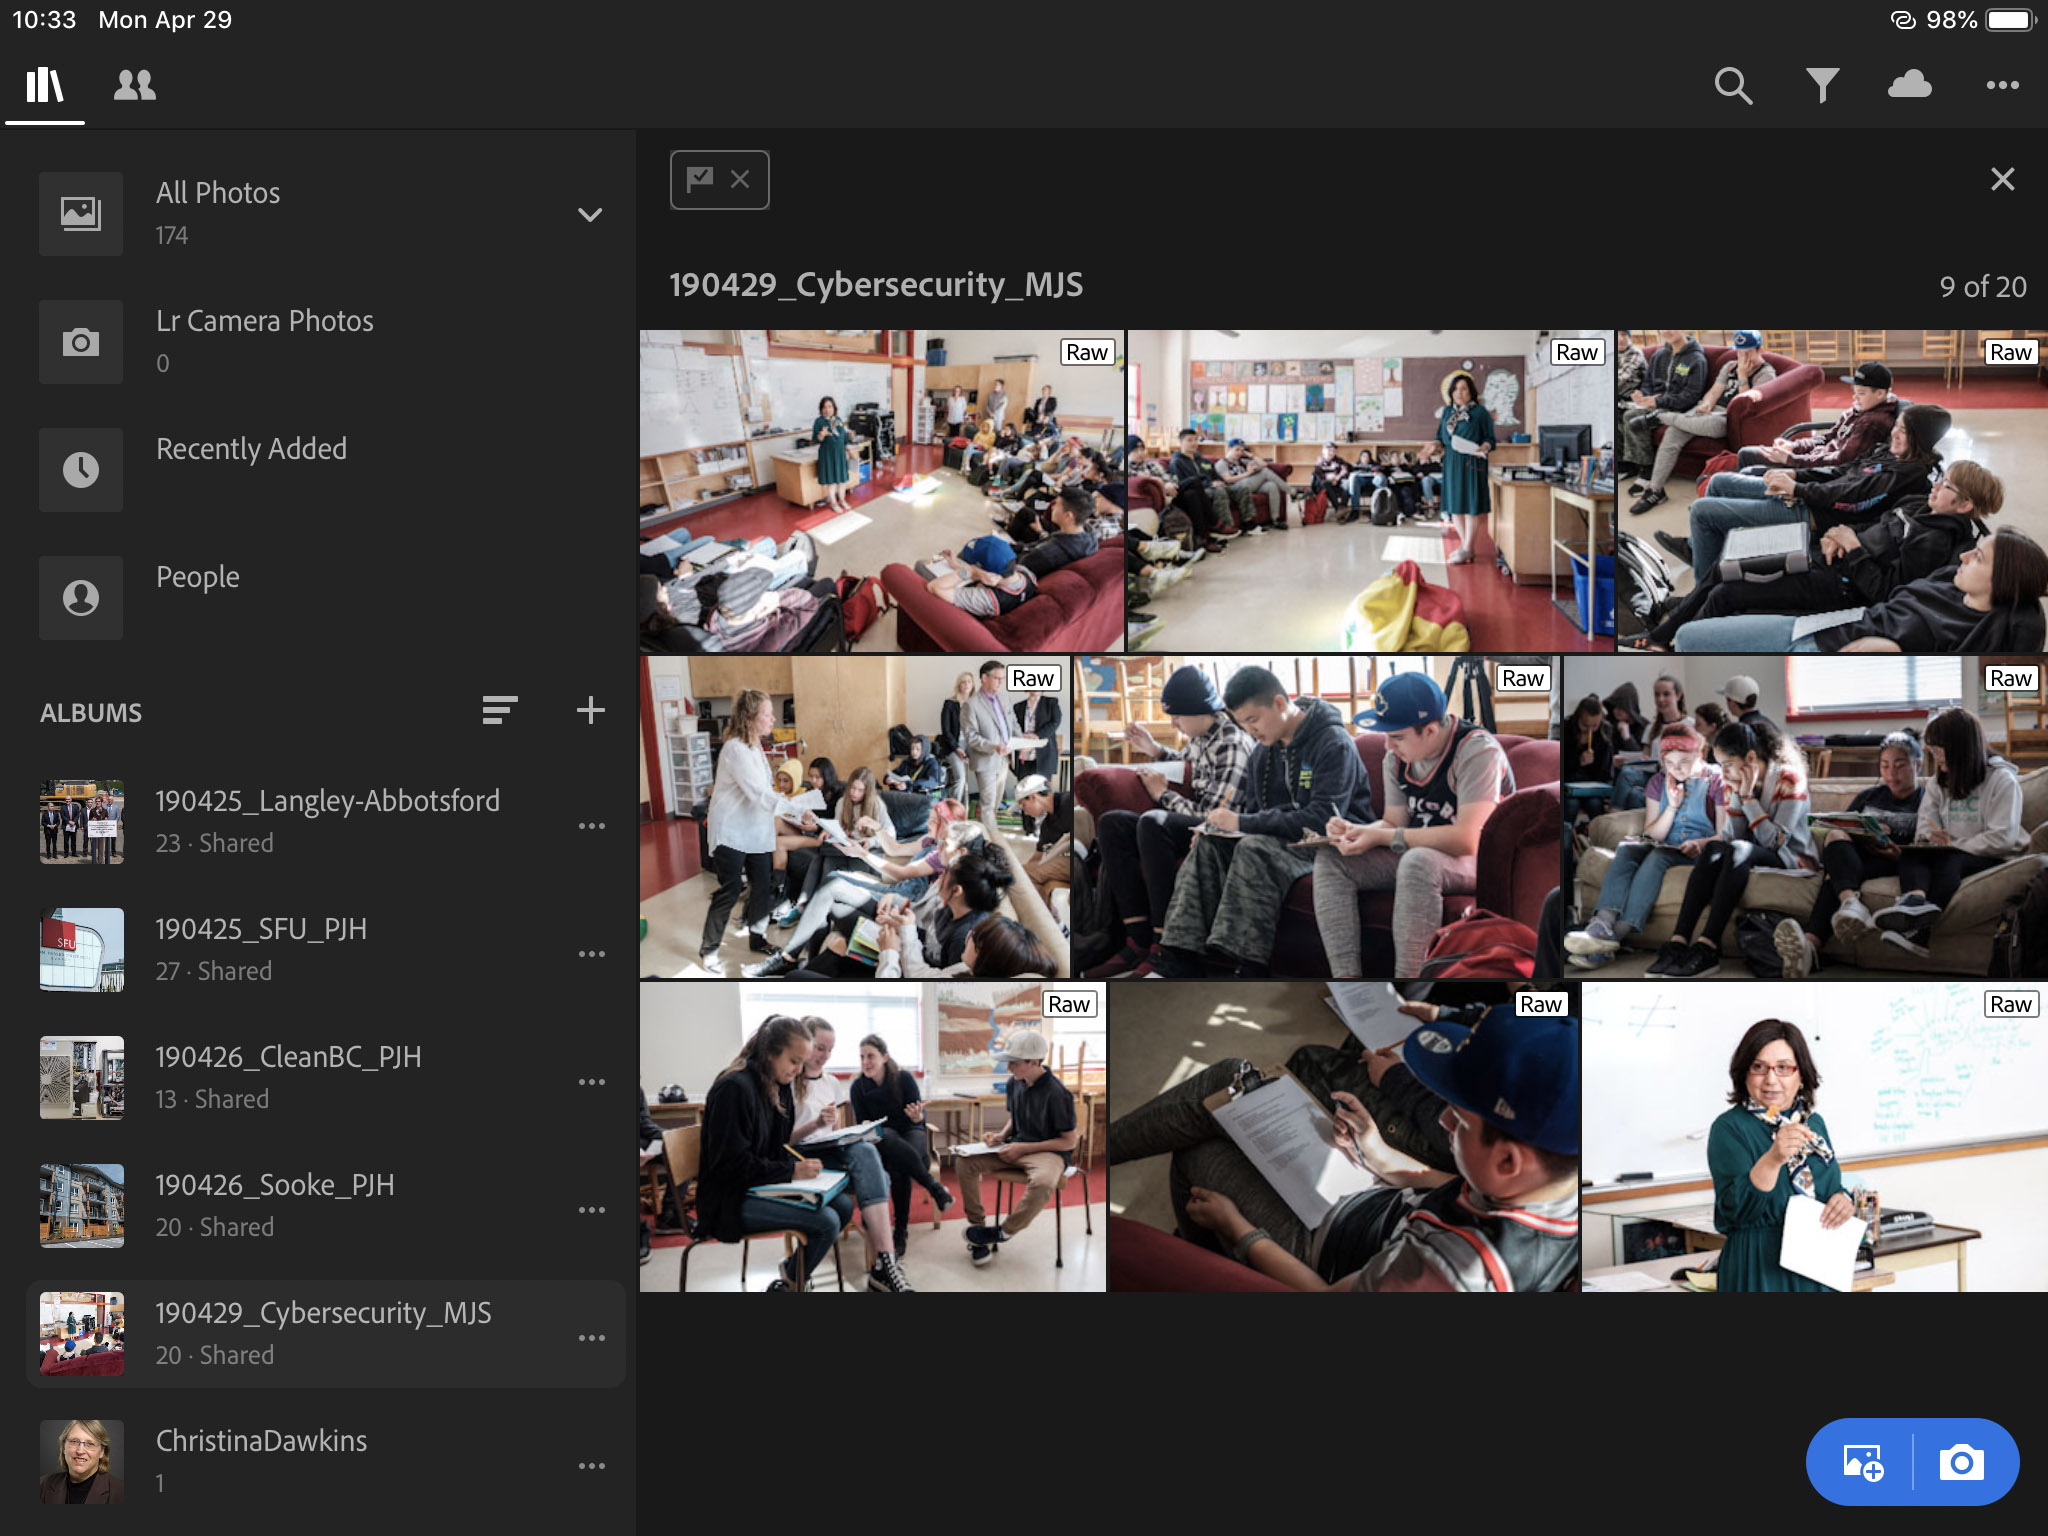Tap the cloud sync status icon
This screenshot has height=1536, width=2048.
(x=1909, y=85)
